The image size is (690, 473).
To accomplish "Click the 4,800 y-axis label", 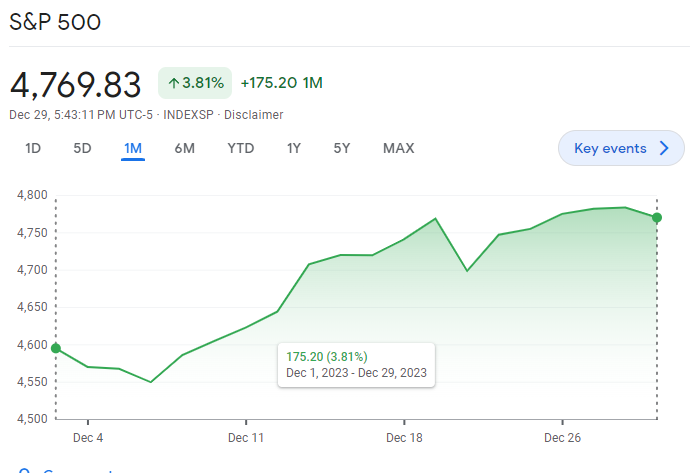I will tap(32, 195).
